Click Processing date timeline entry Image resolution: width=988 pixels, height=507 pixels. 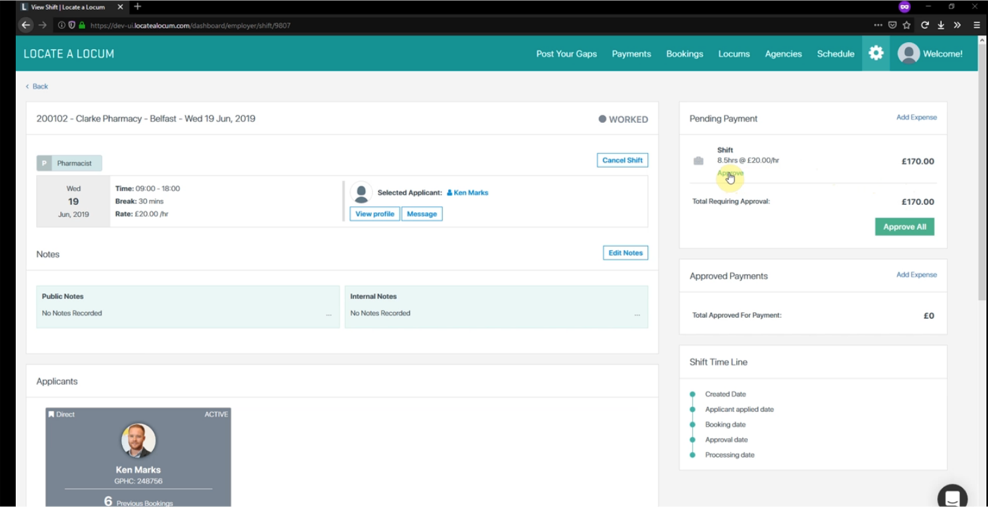tap(730, 455)
